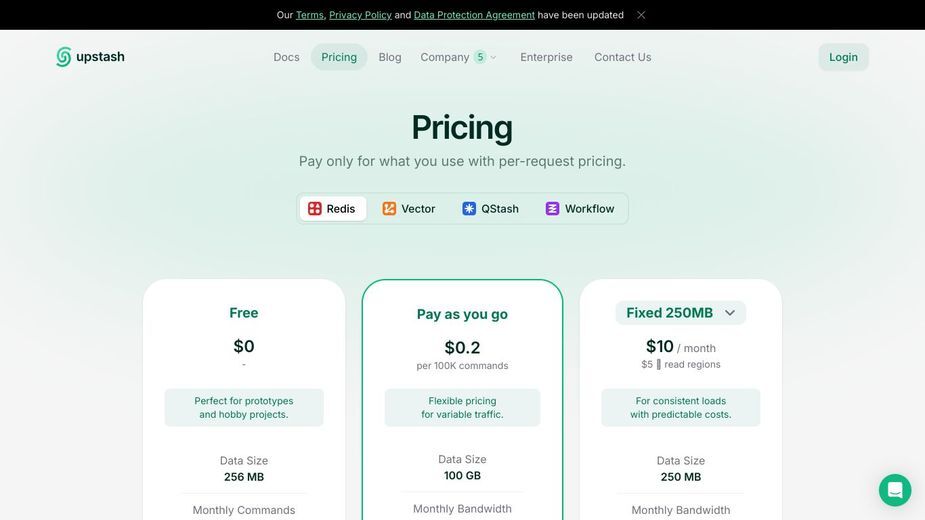Open the Pricing nav item
Image resolution: width=925 pixels, height=520 pixels.
pyautogui.click(x=339, y=57)
